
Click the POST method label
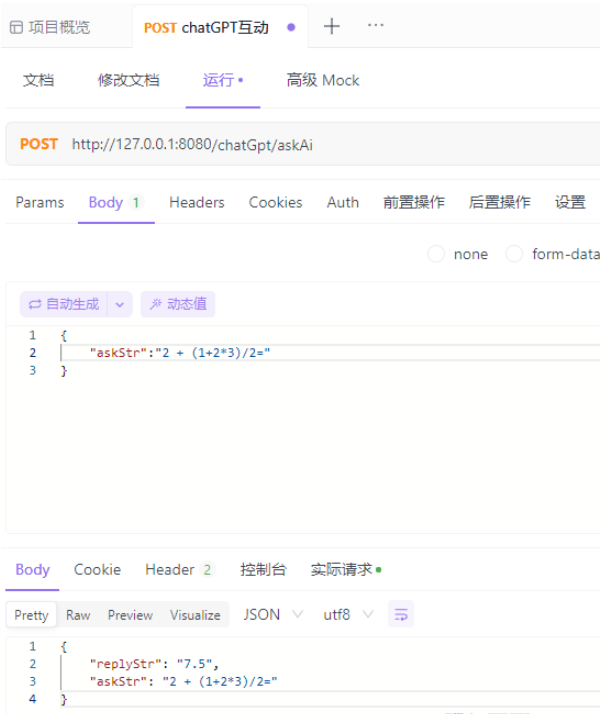39,144
